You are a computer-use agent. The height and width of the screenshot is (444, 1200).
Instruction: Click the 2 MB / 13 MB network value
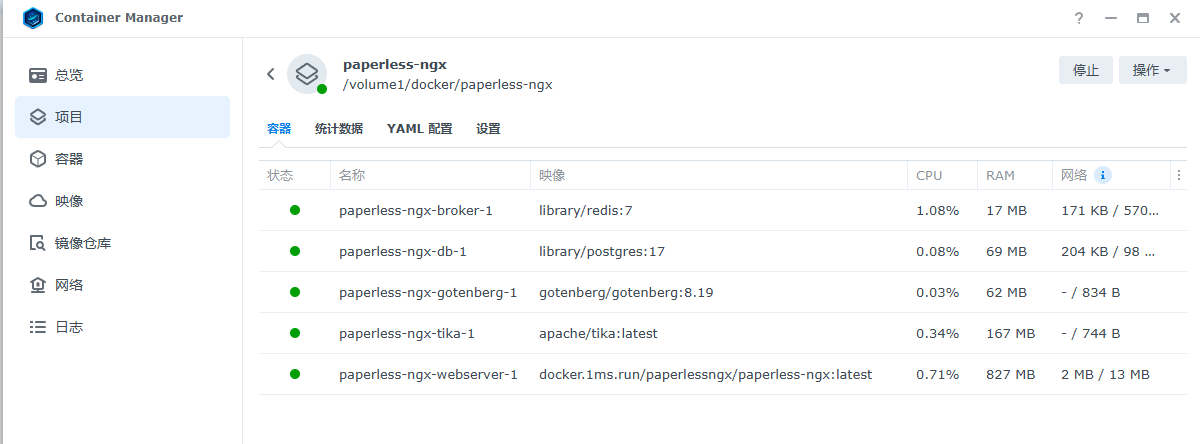pos(1105,375)
